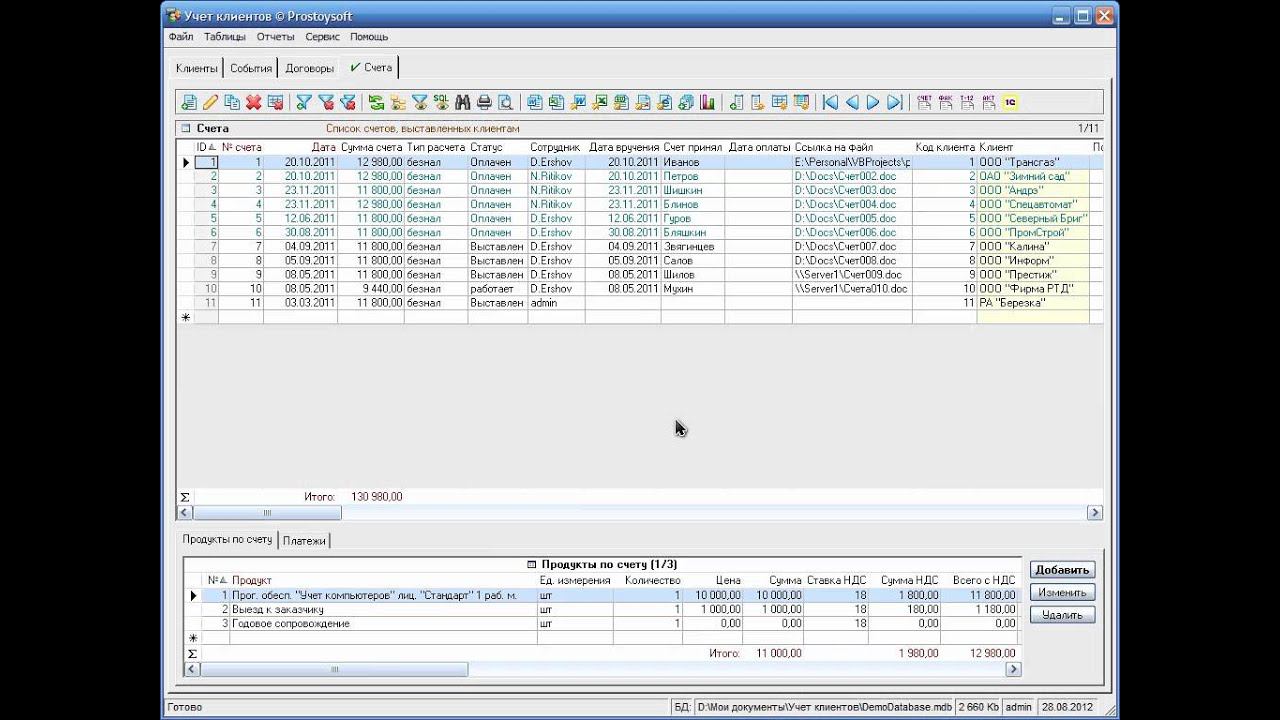Click the admin user in status bar
Viewport: 1280px width, 720px height.
click(1018, 707)
